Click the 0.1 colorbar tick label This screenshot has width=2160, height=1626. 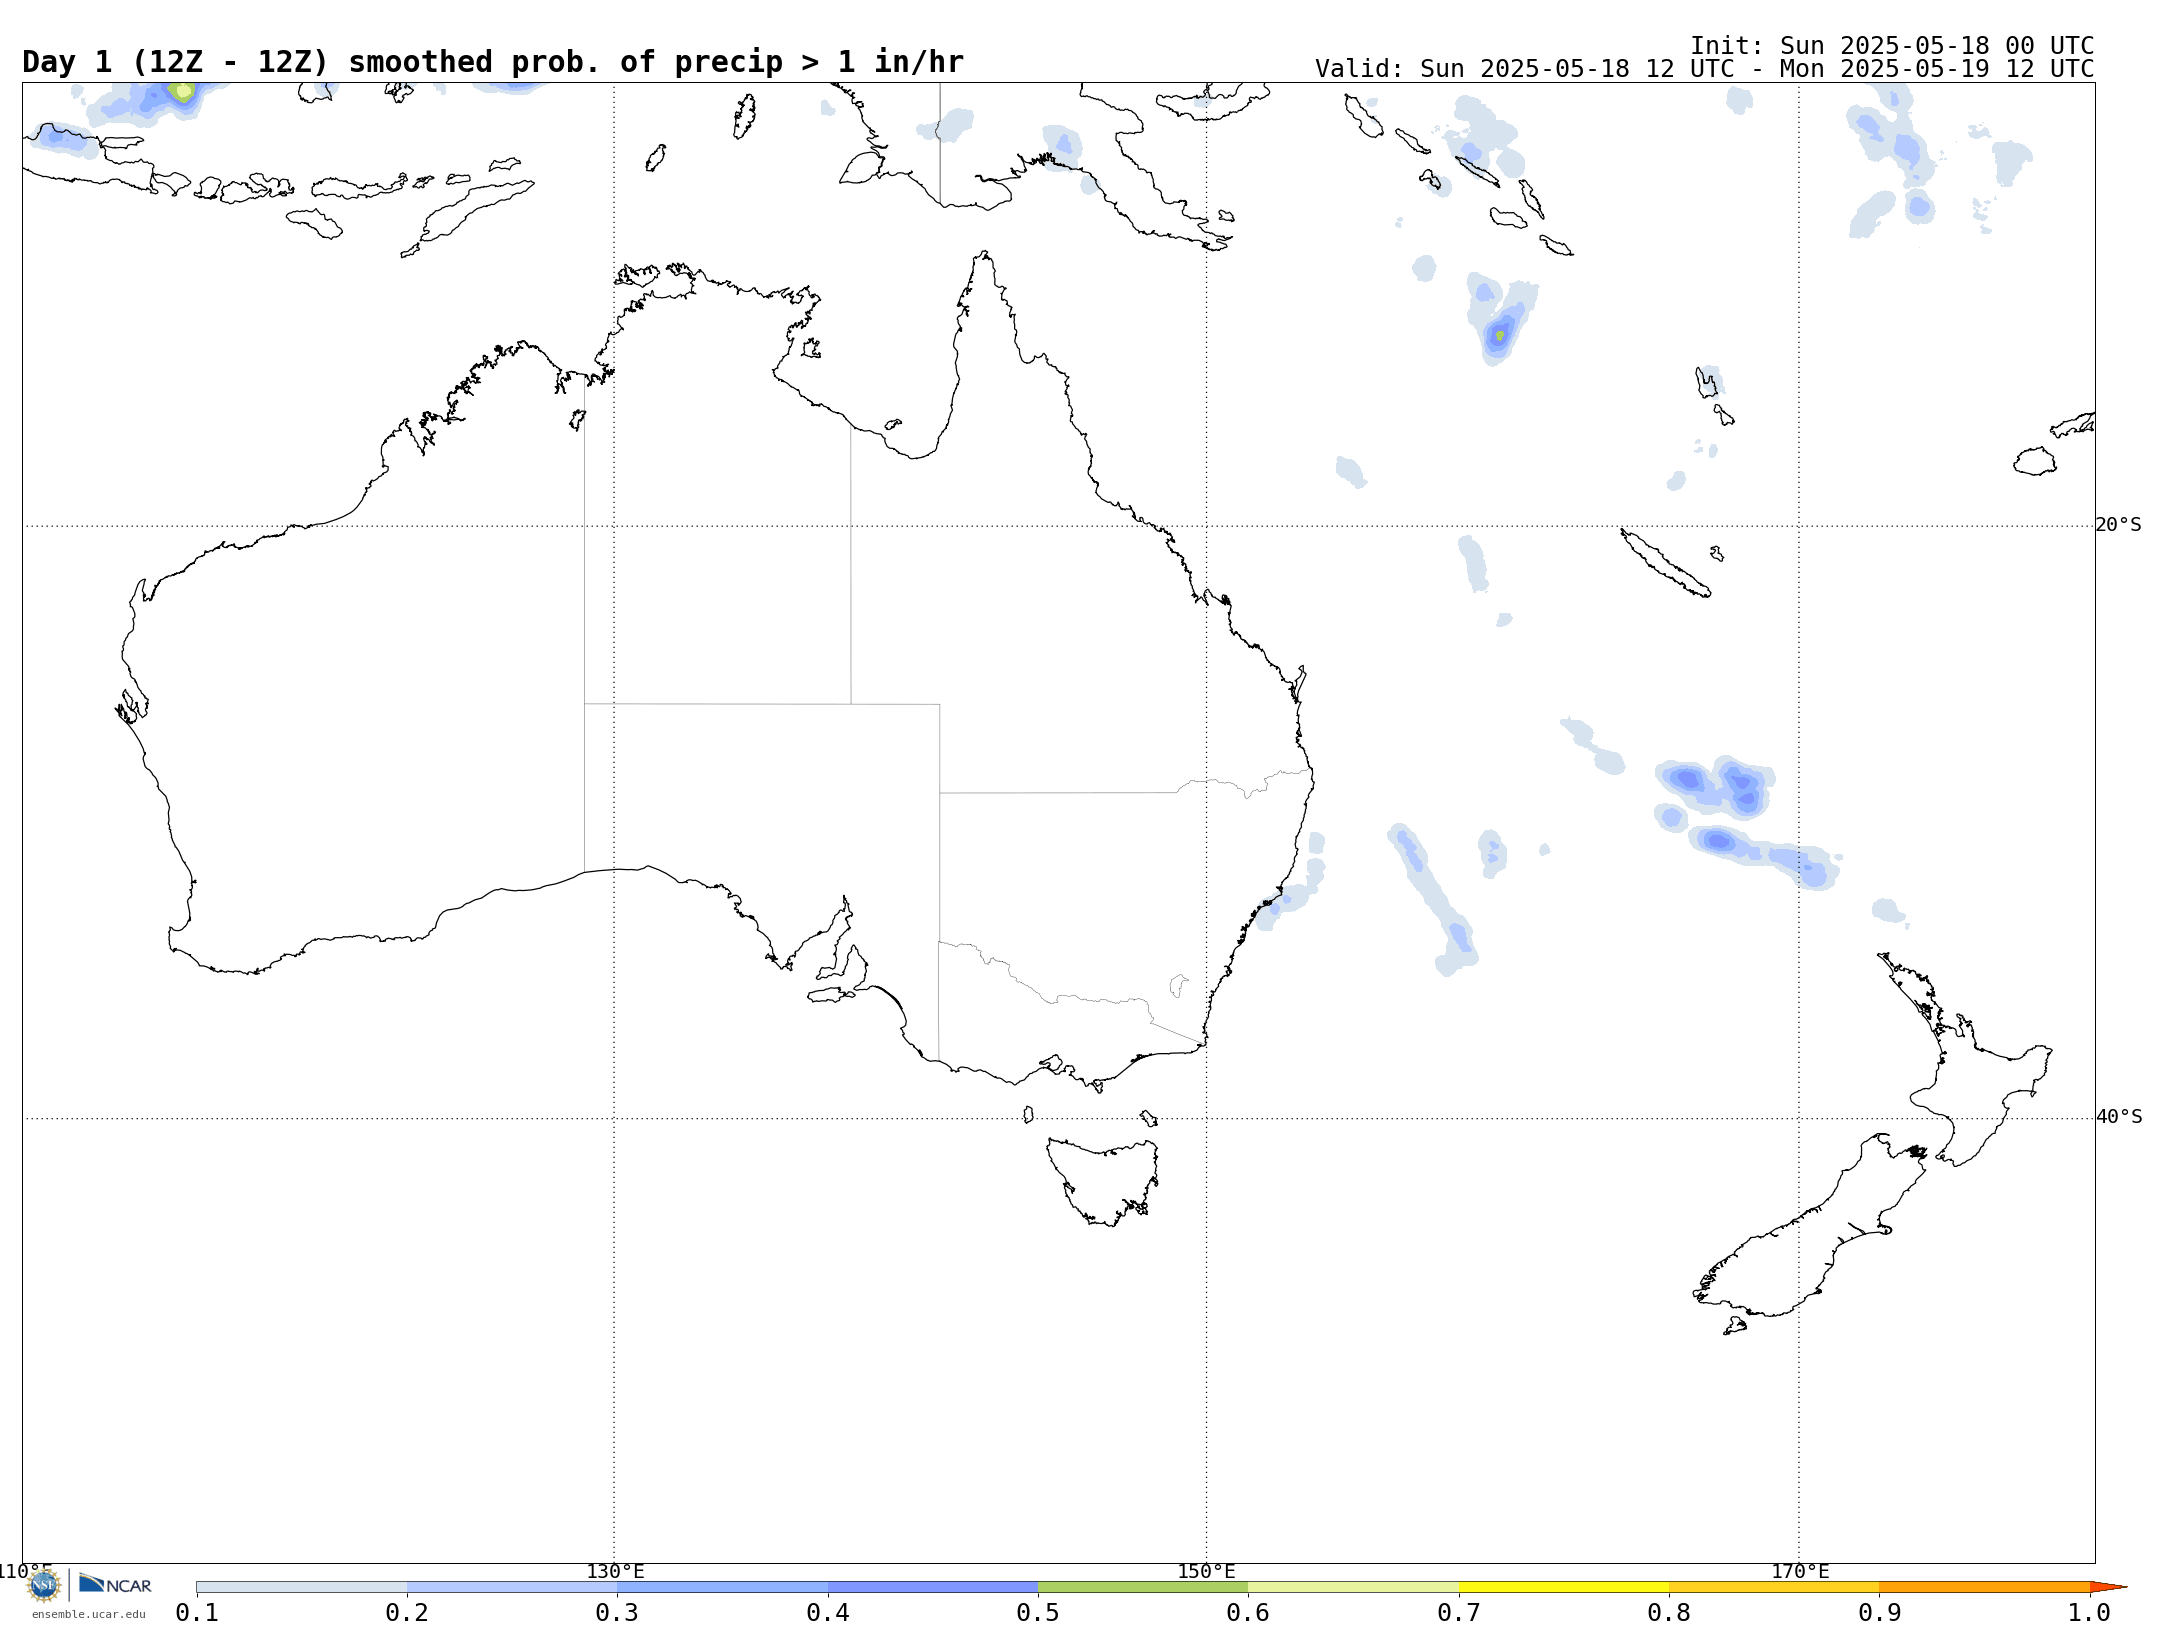click(x=197, y=1612)
